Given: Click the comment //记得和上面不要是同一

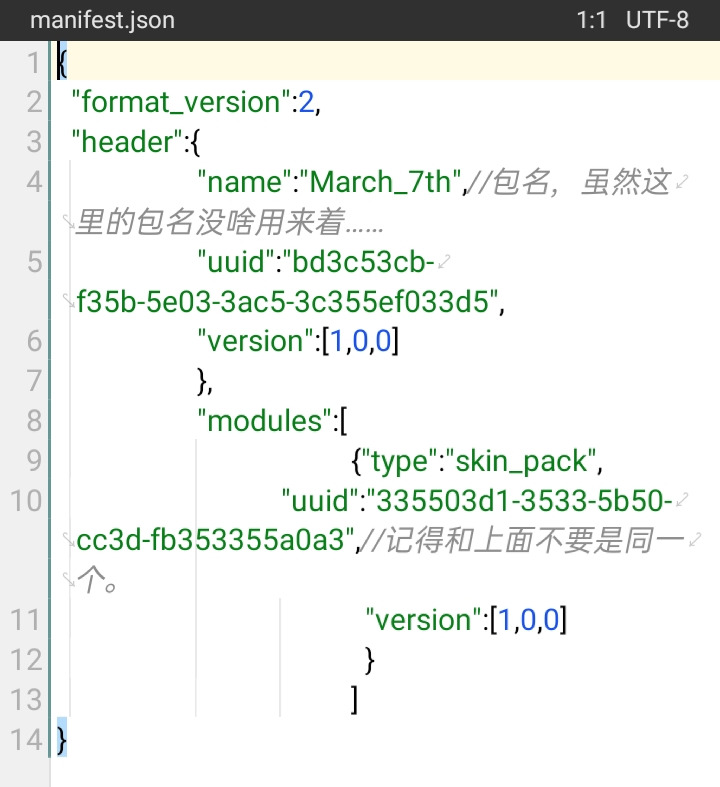Looking at the screenshot, I should click(x=522, y=541).
